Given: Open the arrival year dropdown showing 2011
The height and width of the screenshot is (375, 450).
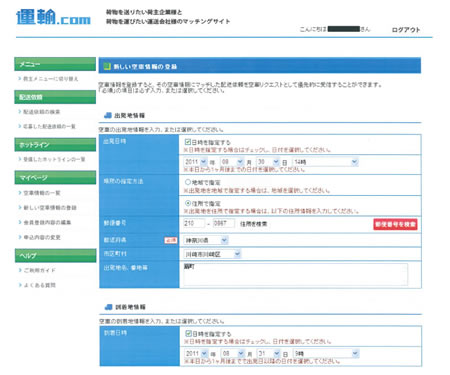Looking at the screenshot, I should (x=197, y=353).
